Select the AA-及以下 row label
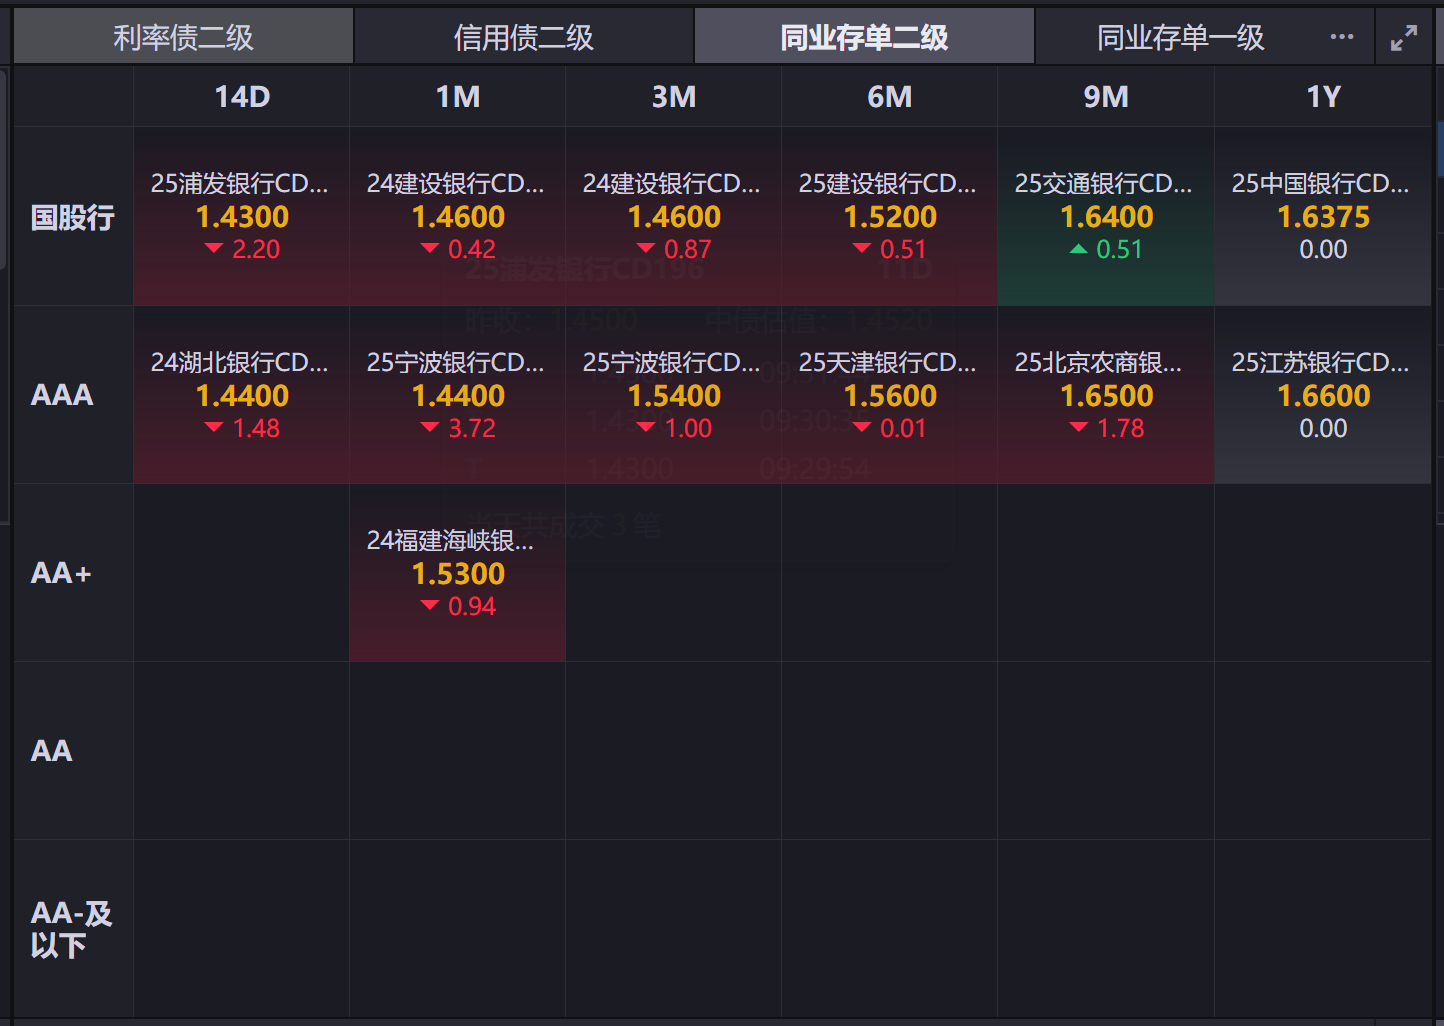Viewport: 1444px width, 1026px height. coord(71,929)
